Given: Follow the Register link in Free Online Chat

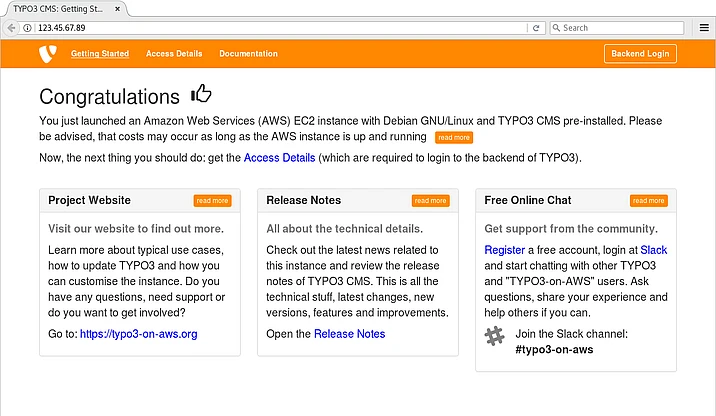Looking at the screenshot, I should tap(504, 249).
